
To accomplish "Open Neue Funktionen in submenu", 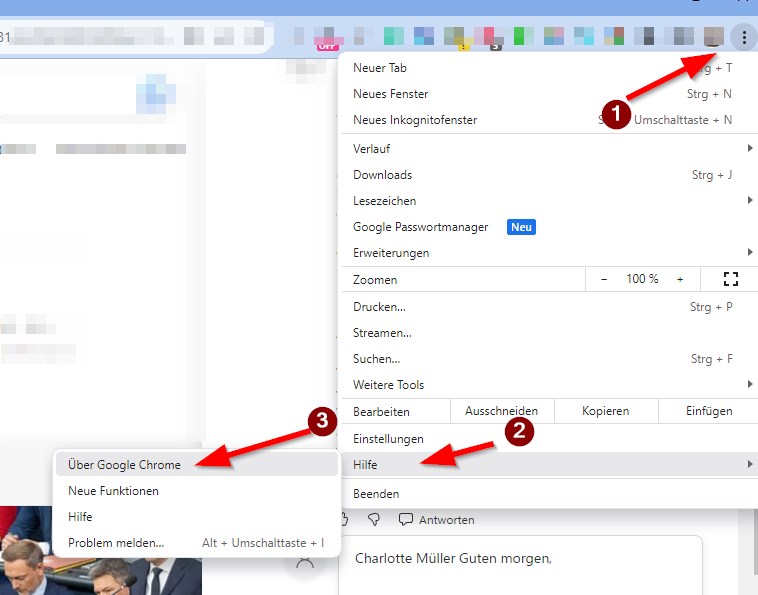I will click(x=196, y=491).
